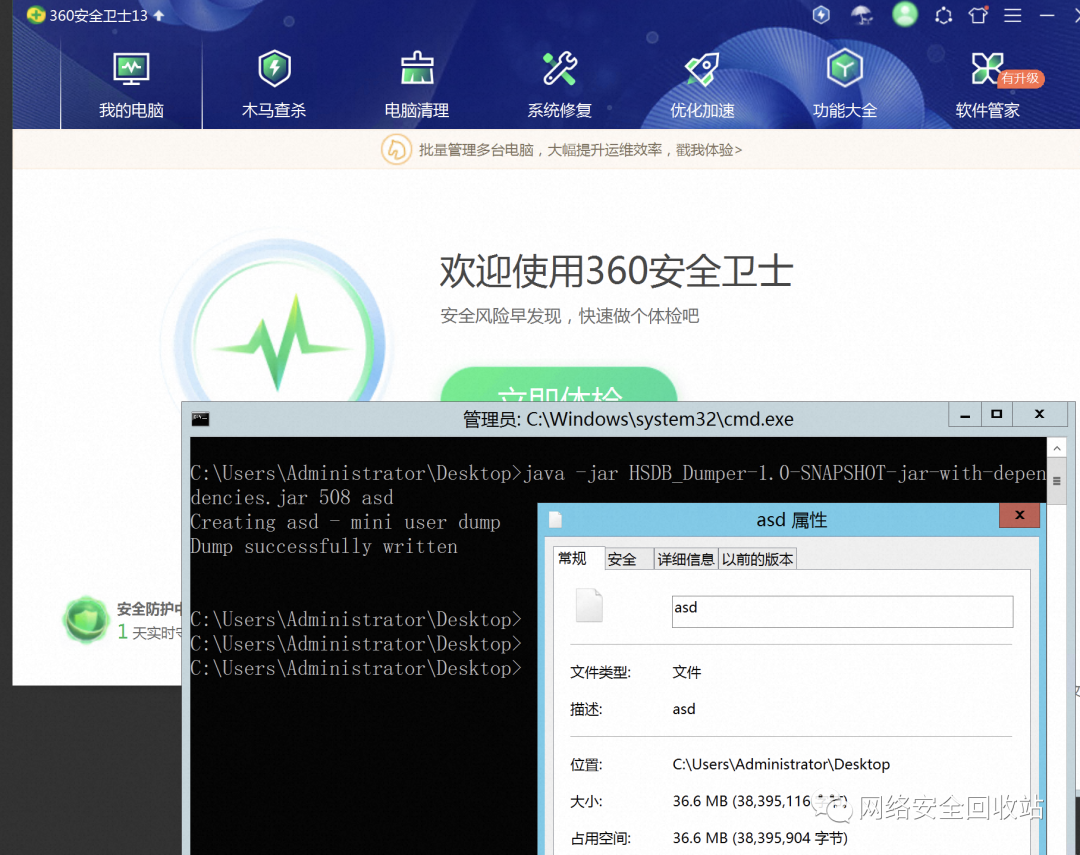Open 功能大全 cube icon

[844, 69]
